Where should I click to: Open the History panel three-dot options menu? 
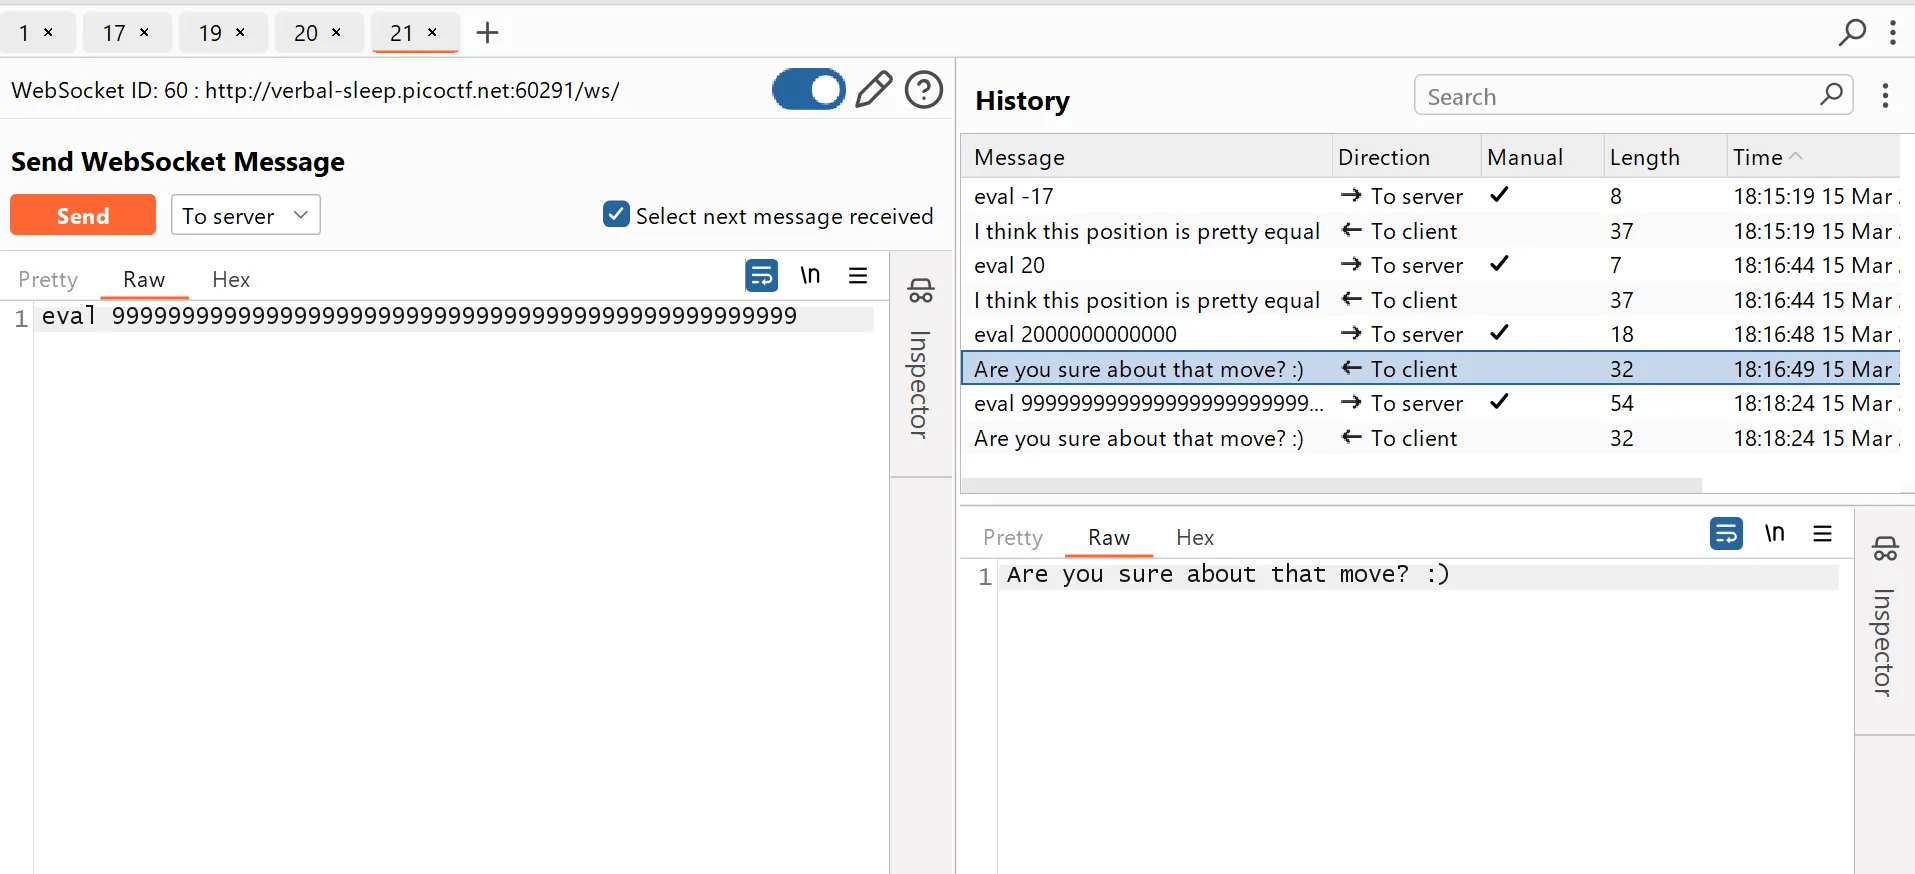pos(1885,96)
